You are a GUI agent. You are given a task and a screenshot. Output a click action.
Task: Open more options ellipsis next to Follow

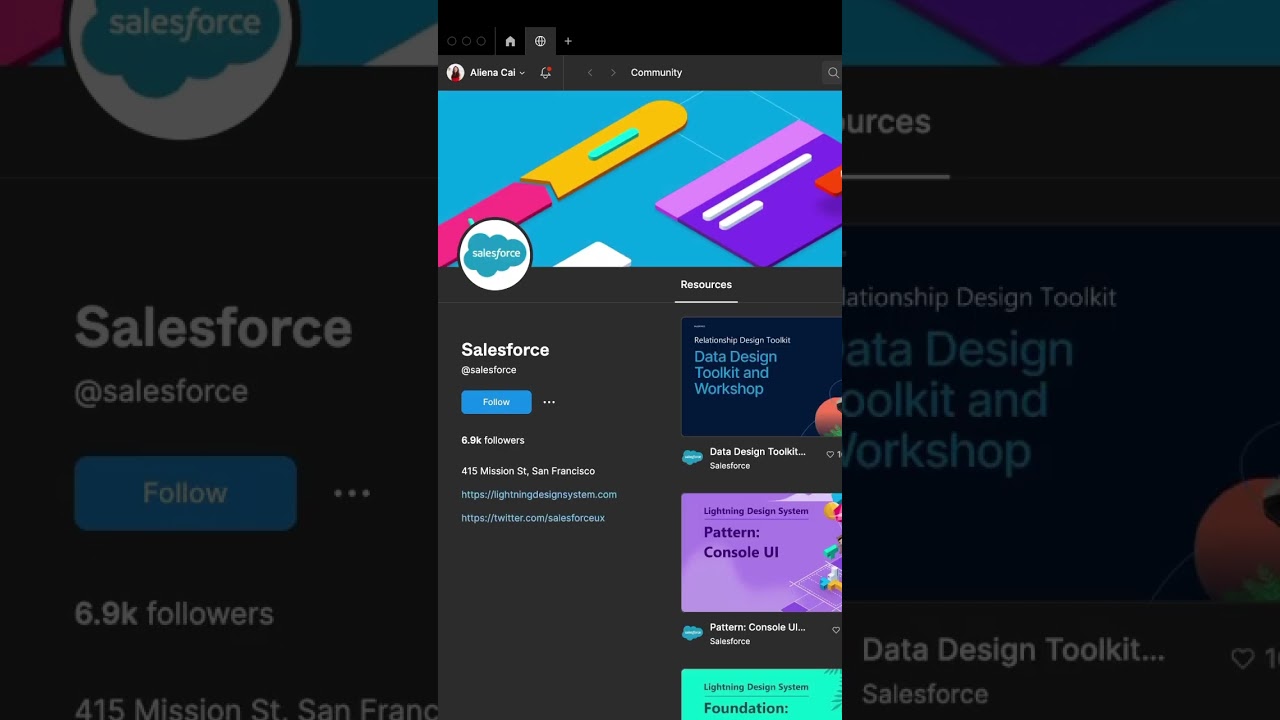549,402
